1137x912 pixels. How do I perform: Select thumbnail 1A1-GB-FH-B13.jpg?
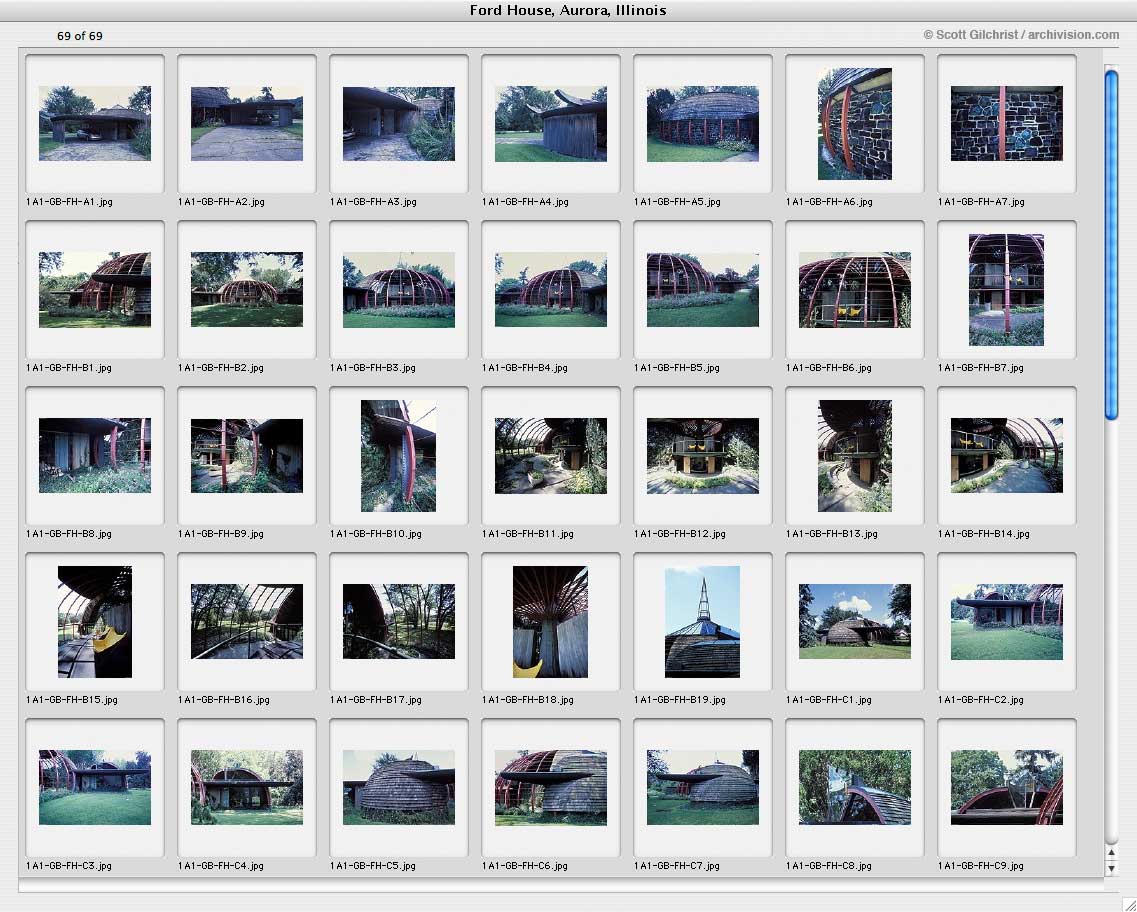click(x=855, y=455)
